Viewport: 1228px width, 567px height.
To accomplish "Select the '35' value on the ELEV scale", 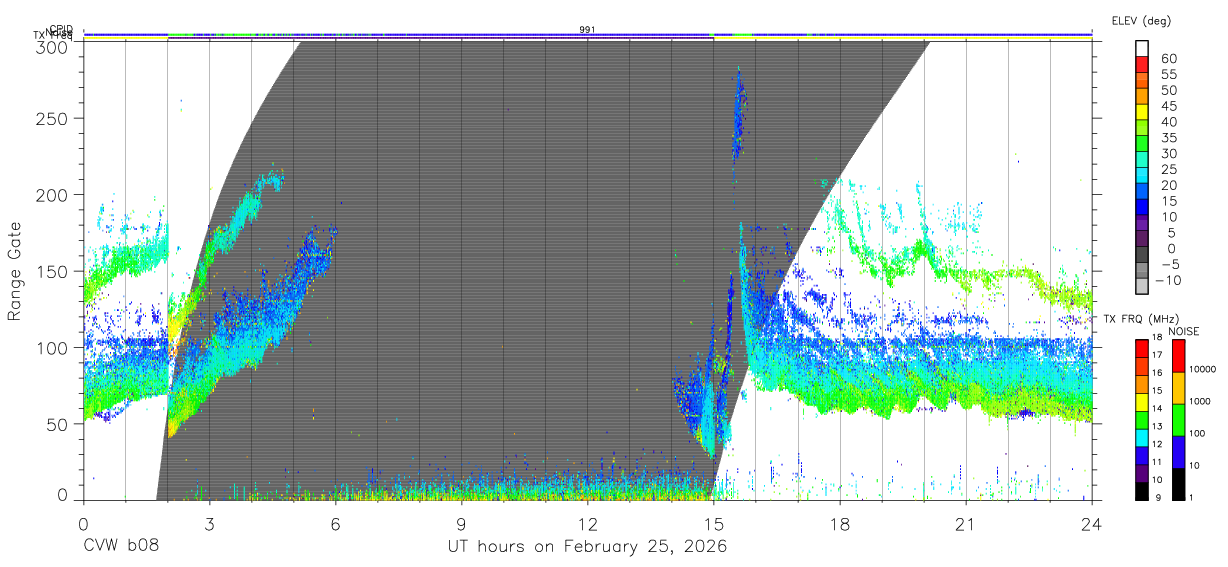I will pos(1168,138).
